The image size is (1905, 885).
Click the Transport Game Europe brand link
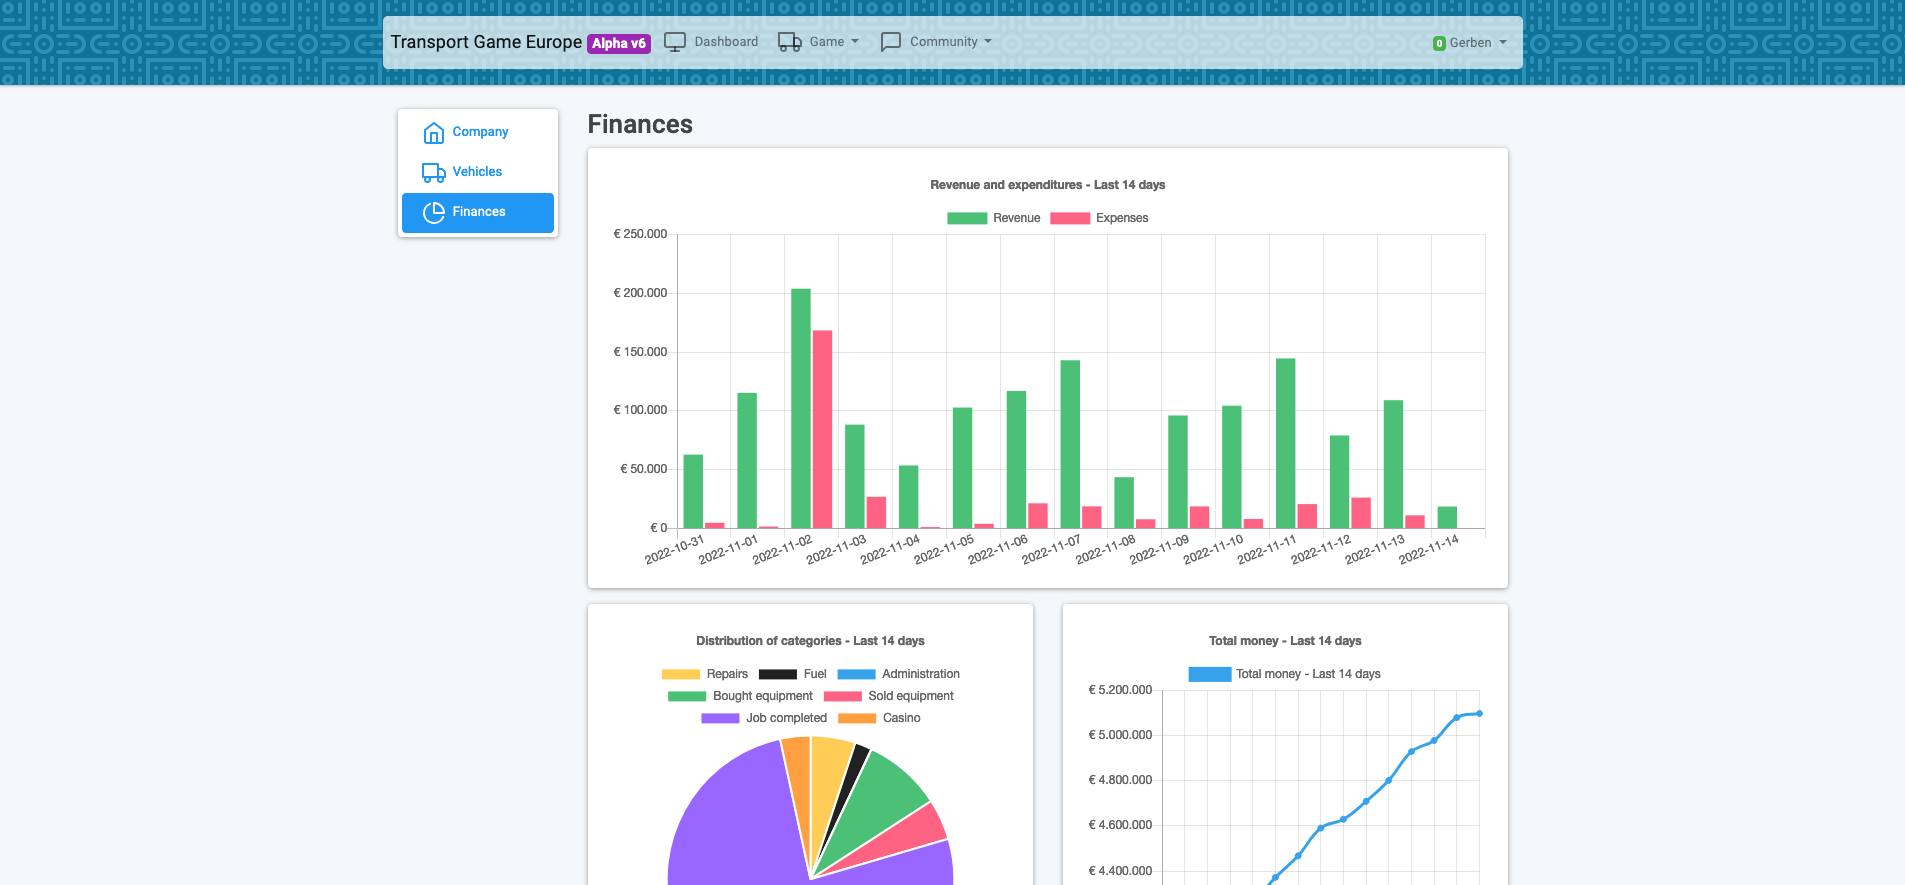486,42
